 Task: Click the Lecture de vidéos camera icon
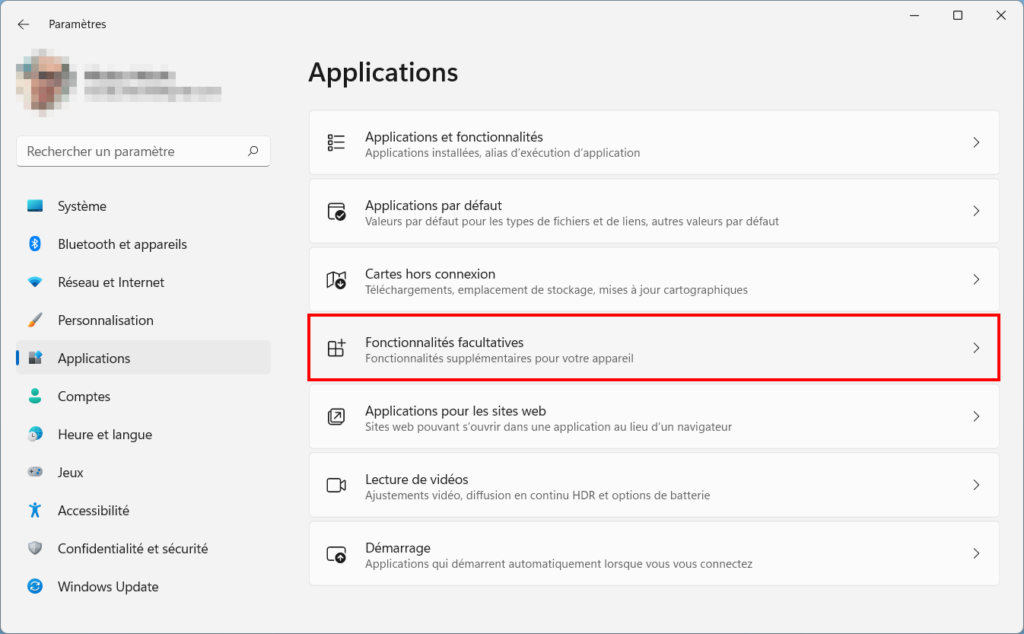pos(336,485)
